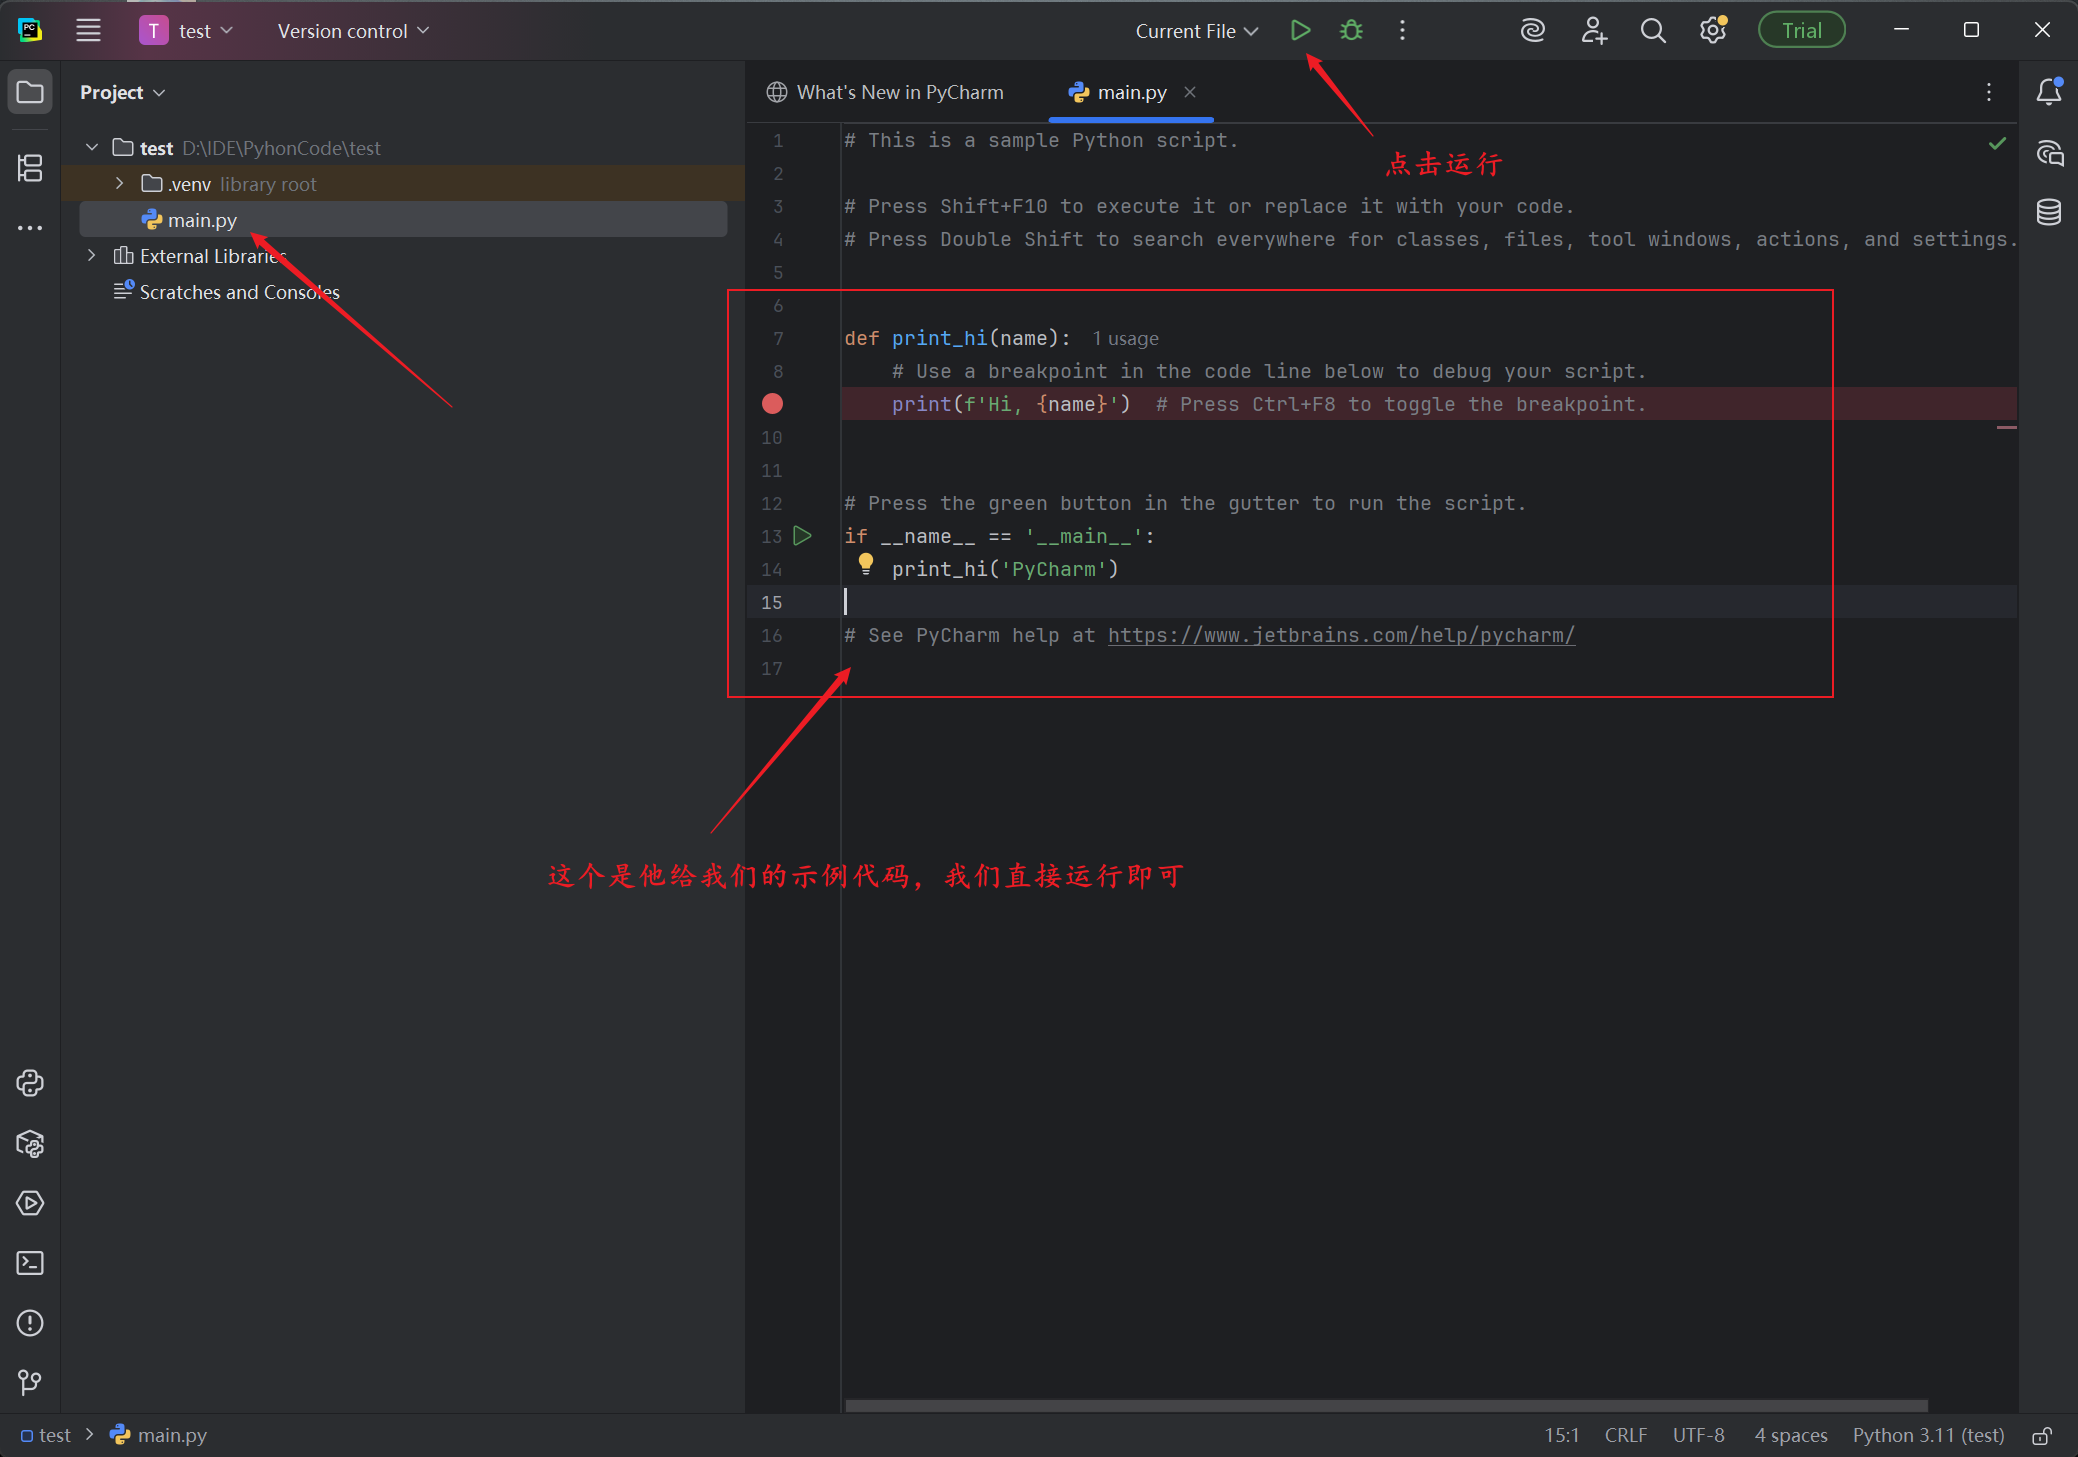Click the Trial license button
Viewport: 2078px width, 1457px height.
click(1801, 31)
